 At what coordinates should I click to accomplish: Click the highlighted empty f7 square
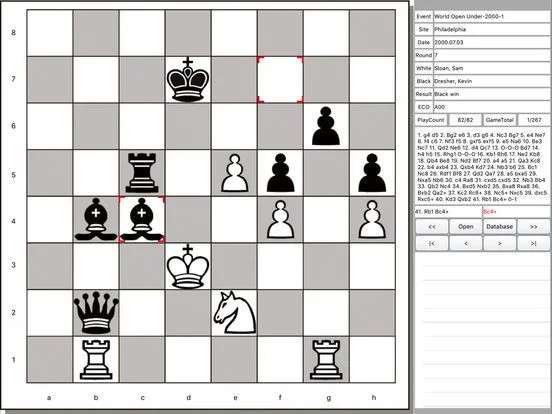click(x=281, y=80)
